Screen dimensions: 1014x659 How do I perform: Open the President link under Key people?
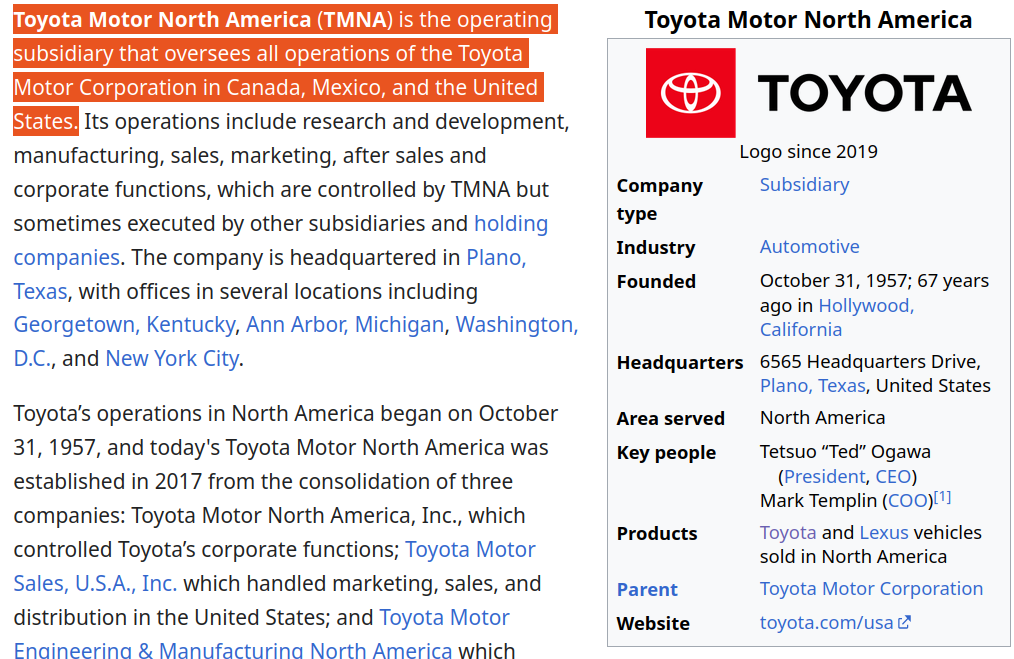coord(825,477)
